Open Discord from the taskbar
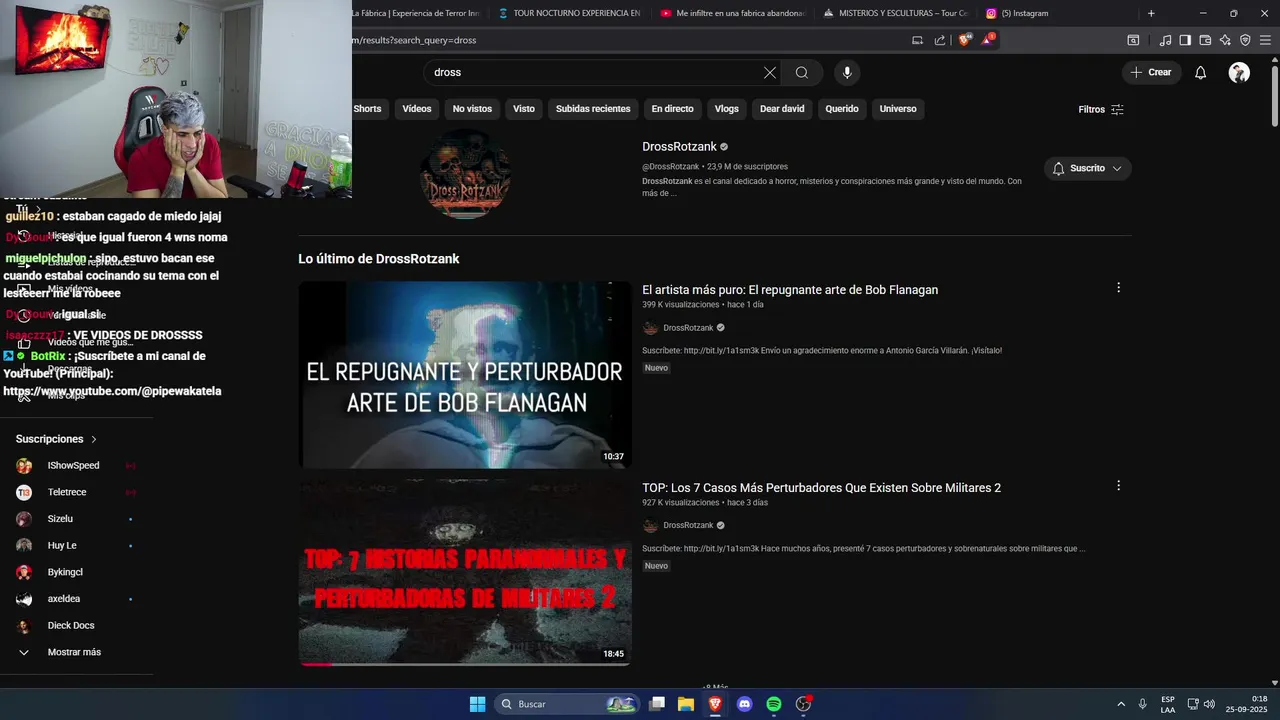 coord(744,704)
